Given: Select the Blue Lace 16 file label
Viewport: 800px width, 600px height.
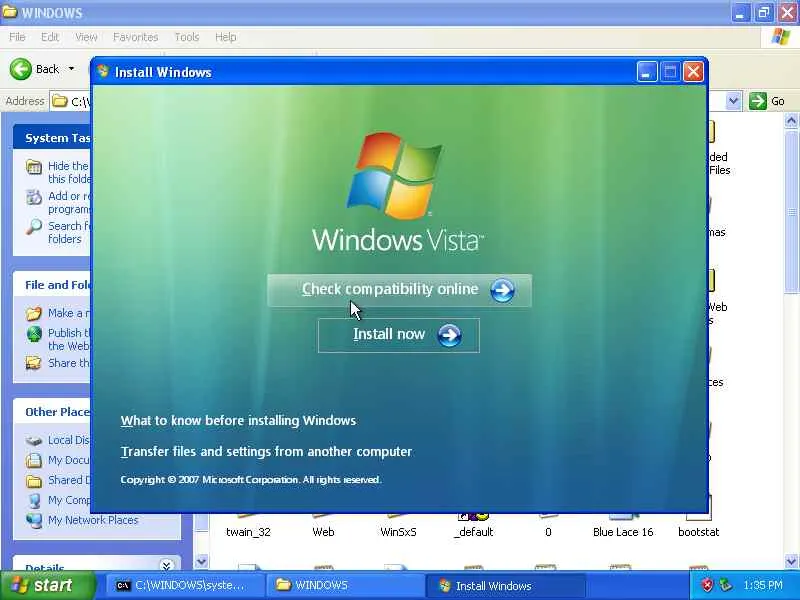Looking at the screenshot, I should tap(623, 532).
